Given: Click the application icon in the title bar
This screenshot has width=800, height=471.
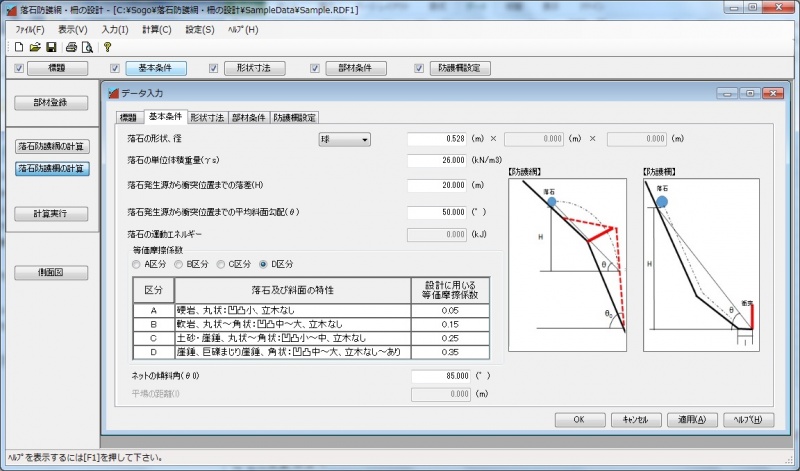Looking at the screenshot, I should coord(10,9).
